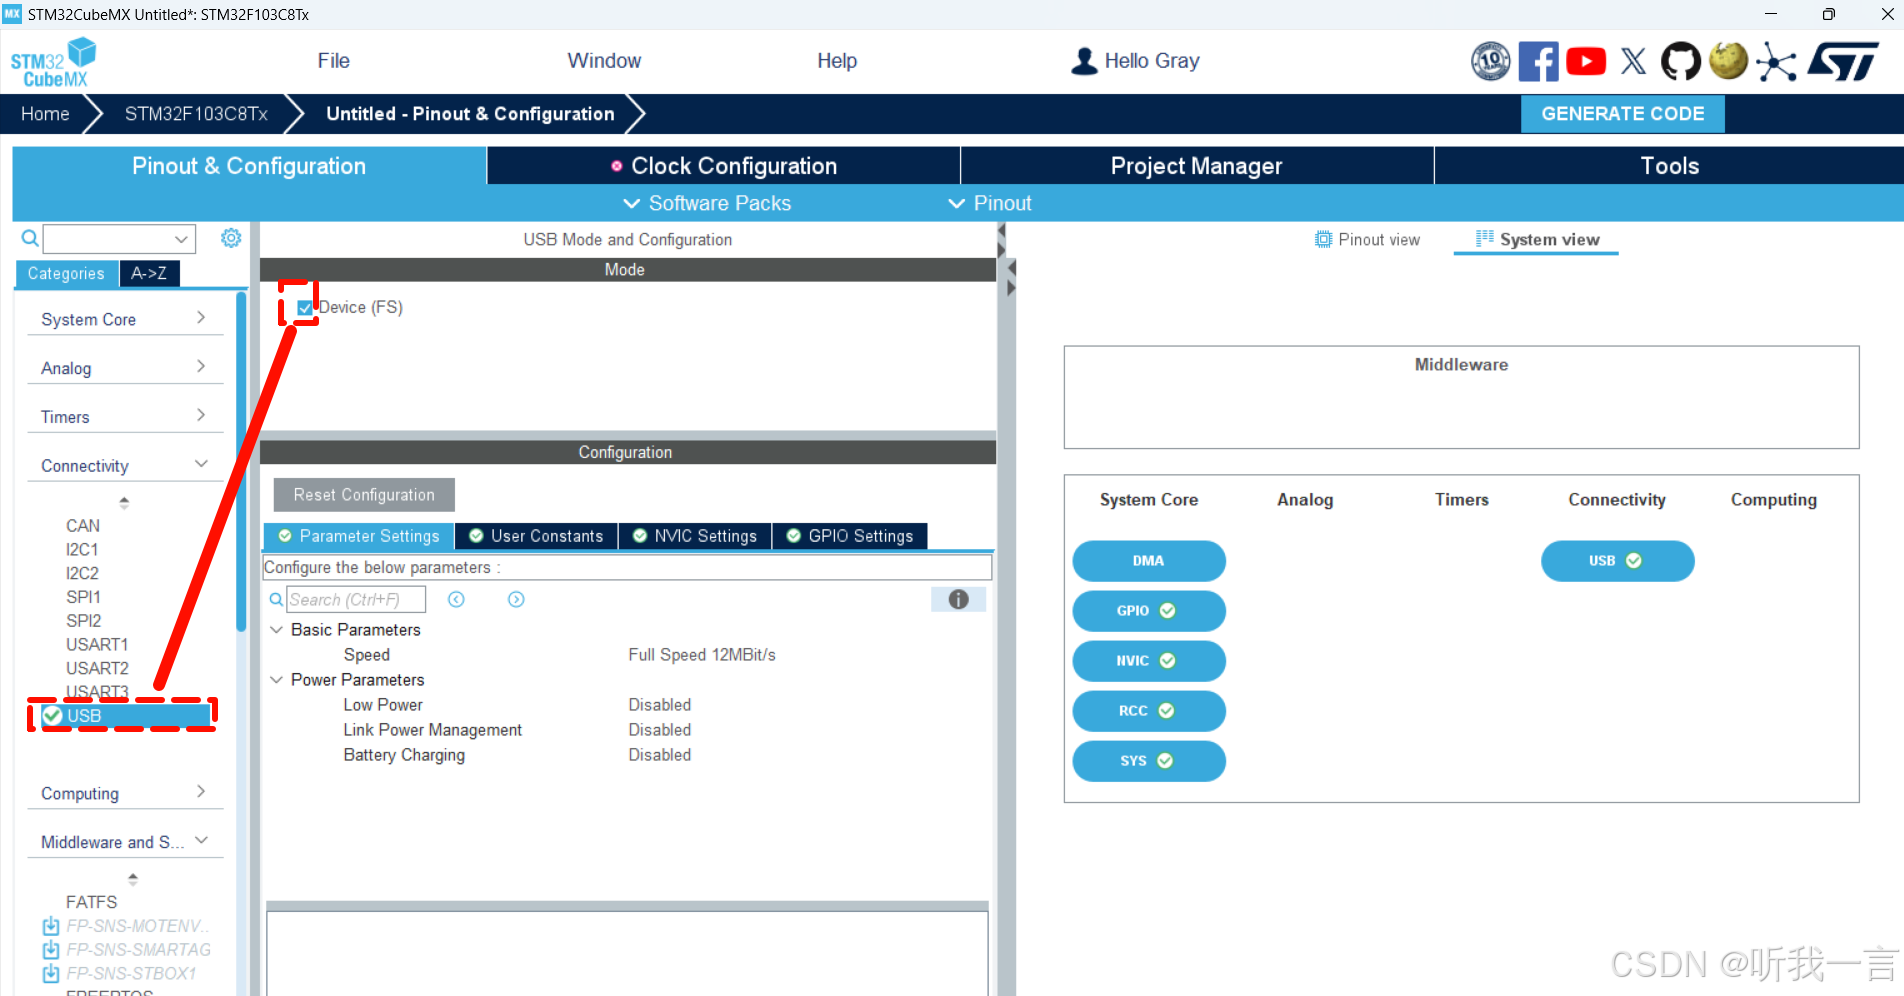This screenshot has height=996, width=1904.
Task: Select USART1 in Connectivity list
Action: coord(97,645)
